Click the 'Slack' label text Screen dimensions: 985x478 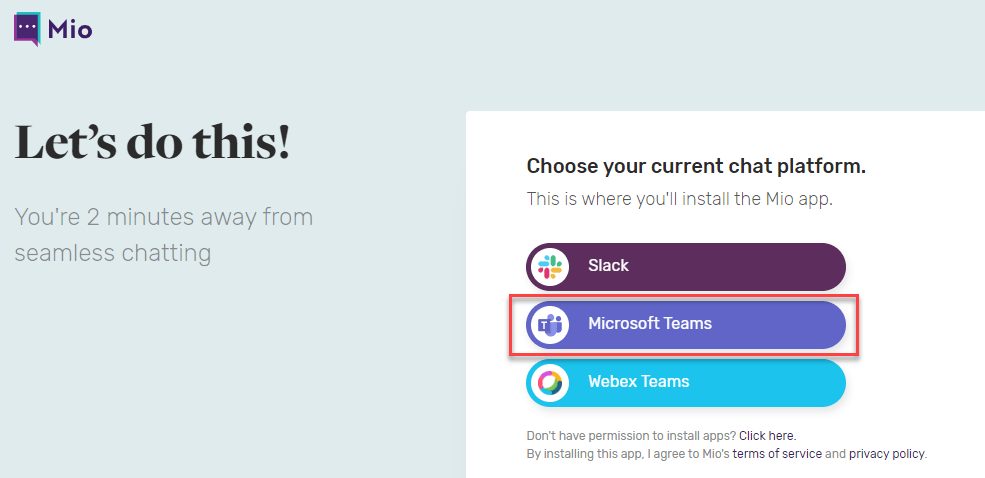[x=608, y=266]
